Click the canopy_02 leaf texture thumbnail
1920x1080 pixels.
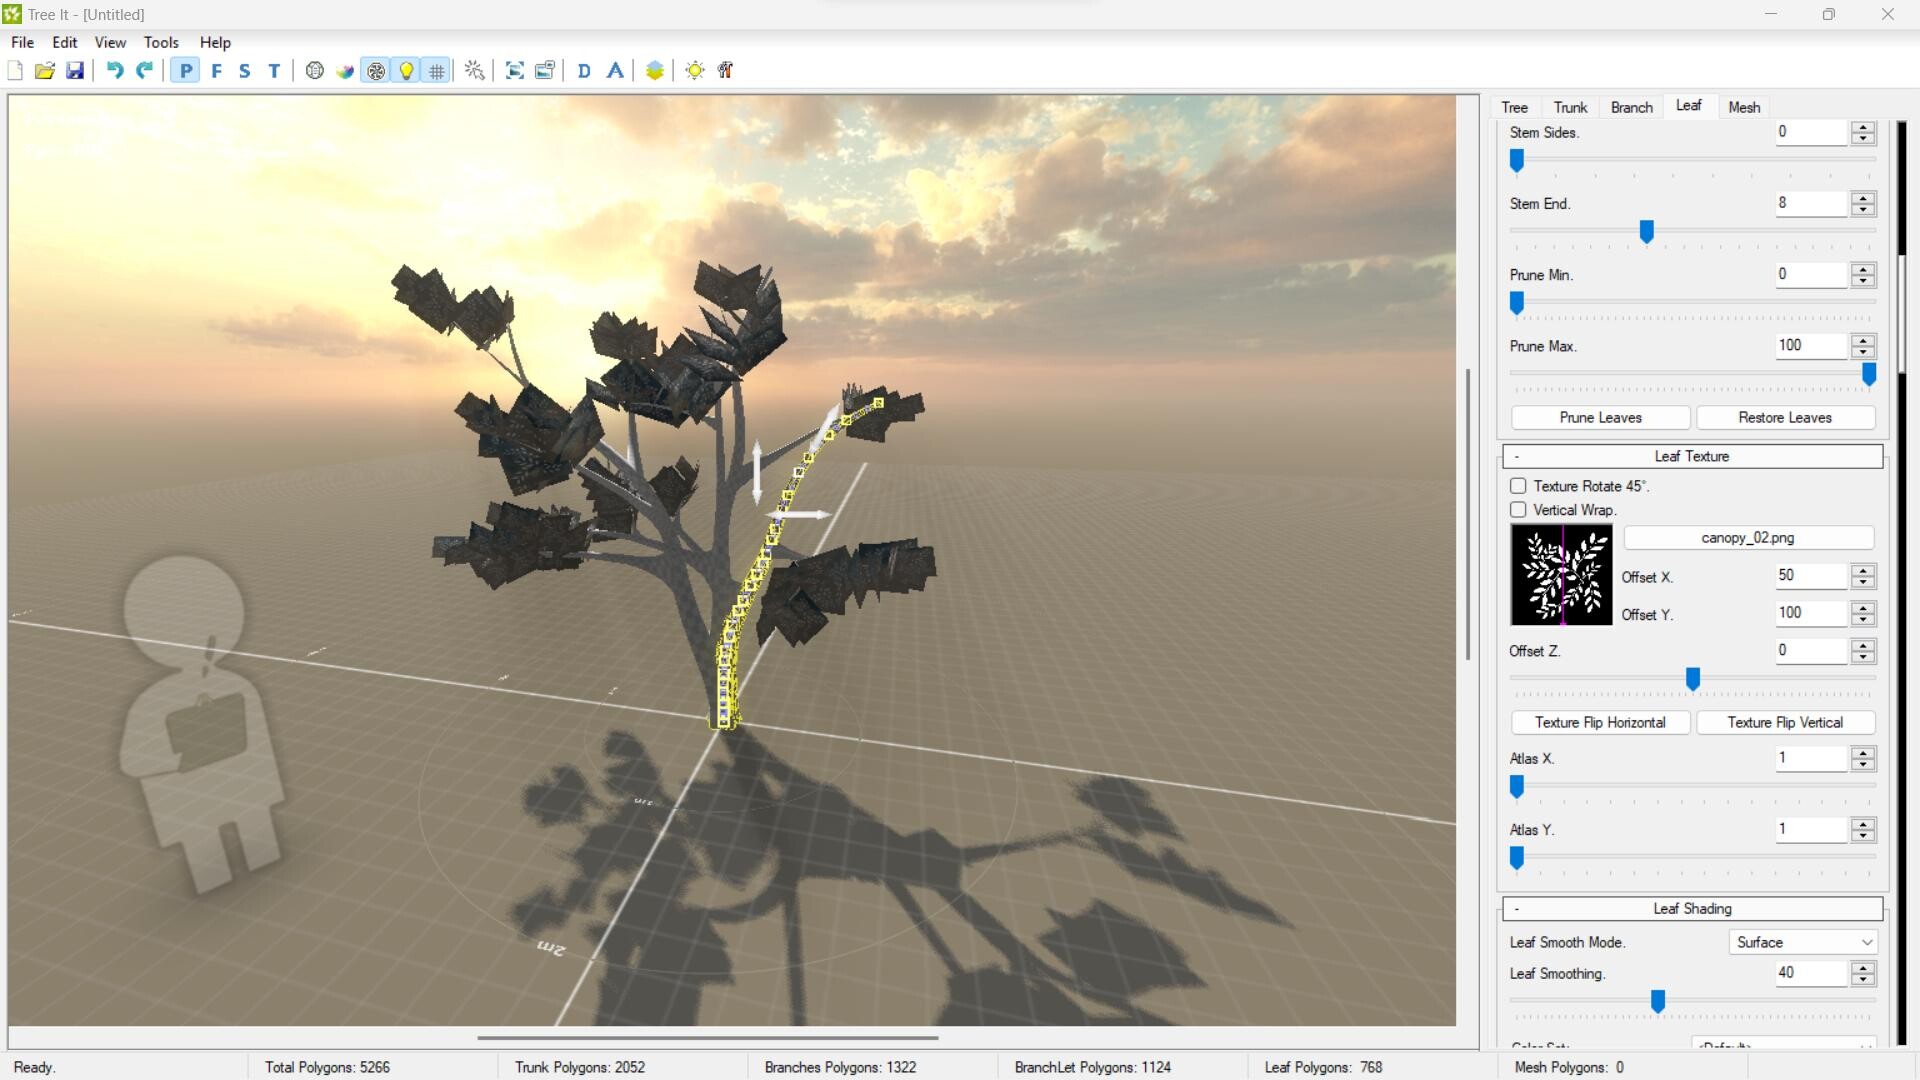click(x=1561, y=576)
